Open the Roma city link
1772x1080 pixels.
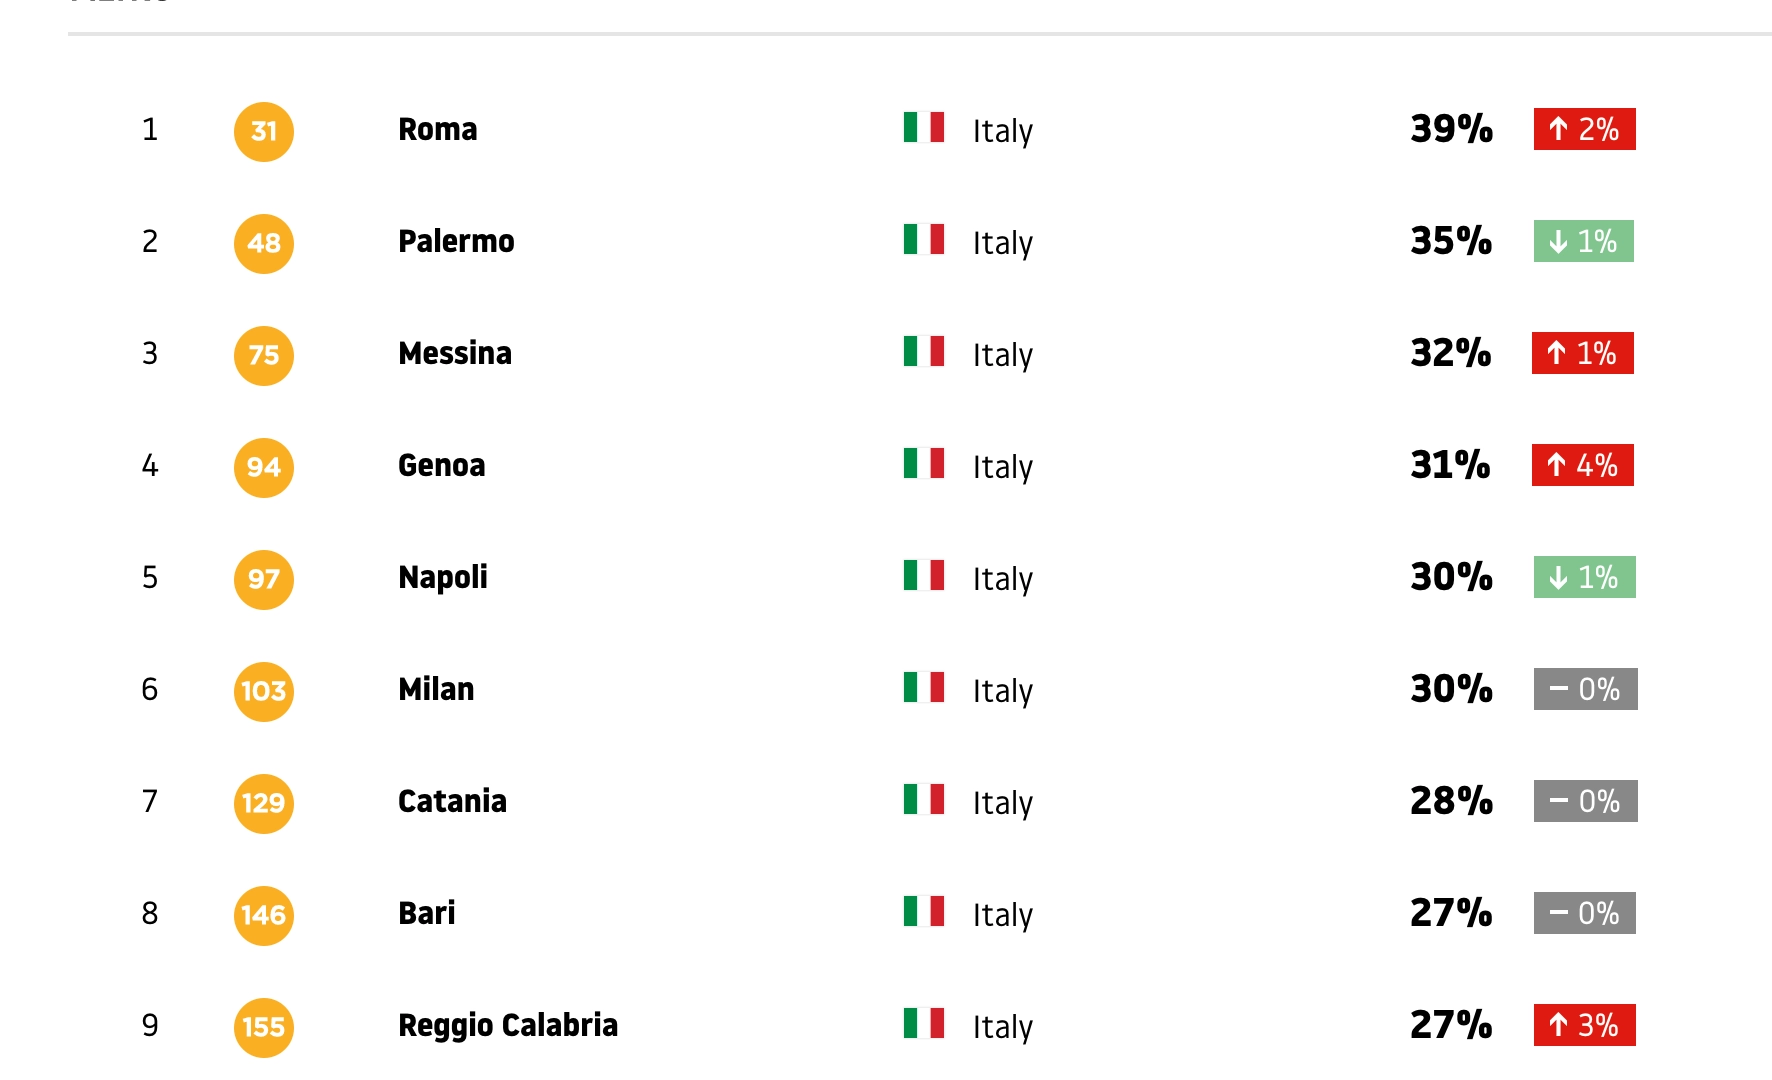437,129
